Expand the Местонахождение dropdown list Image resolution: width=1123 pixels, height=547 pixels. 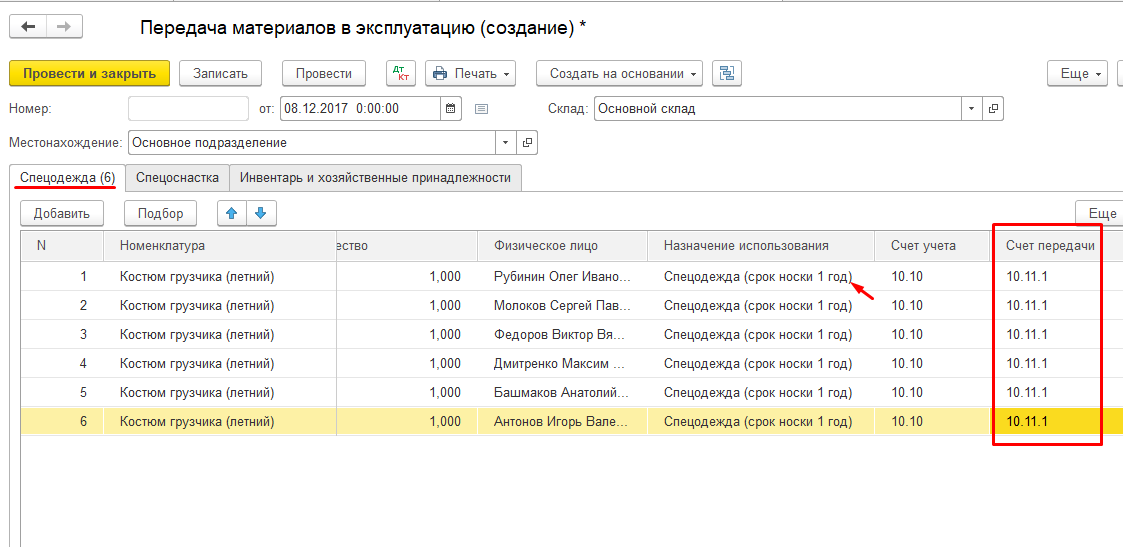click(506, 142)
